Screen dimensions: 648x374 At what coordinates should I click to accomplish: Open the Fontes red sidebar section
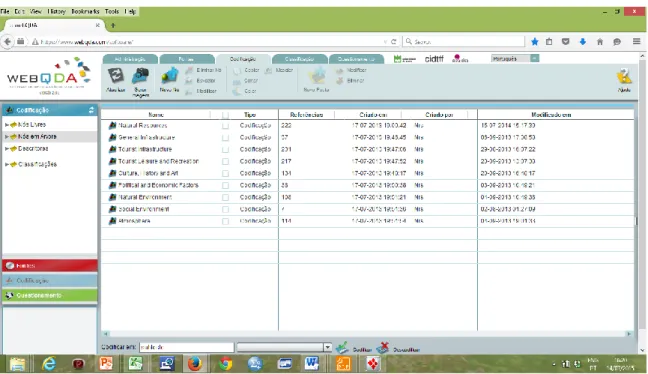coord(50,265)
